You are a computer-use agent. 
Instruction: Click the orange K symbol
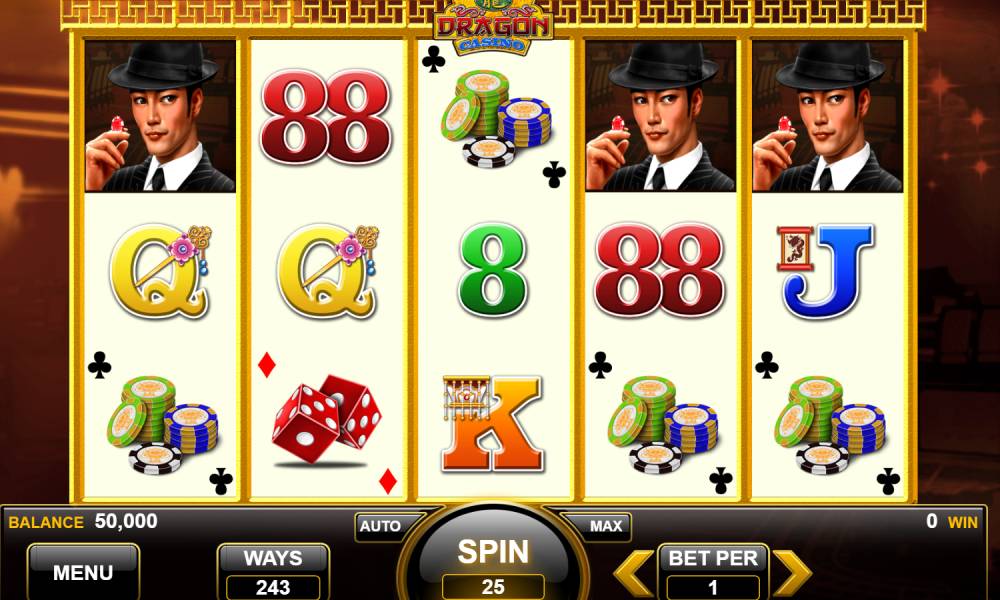[492, 424]
